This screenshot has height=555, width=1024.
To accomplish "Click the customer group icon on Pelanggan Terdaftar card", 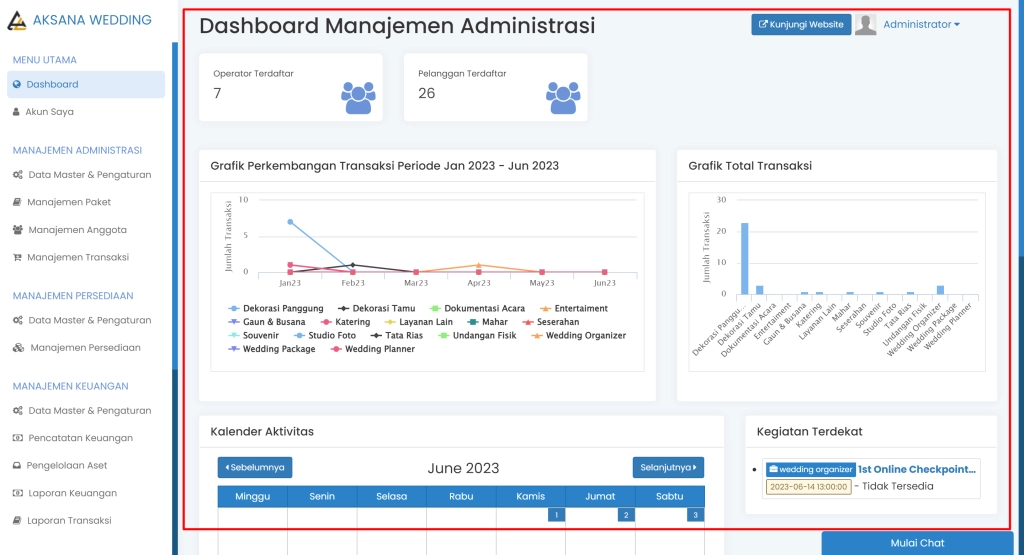I will click(563, 97).
